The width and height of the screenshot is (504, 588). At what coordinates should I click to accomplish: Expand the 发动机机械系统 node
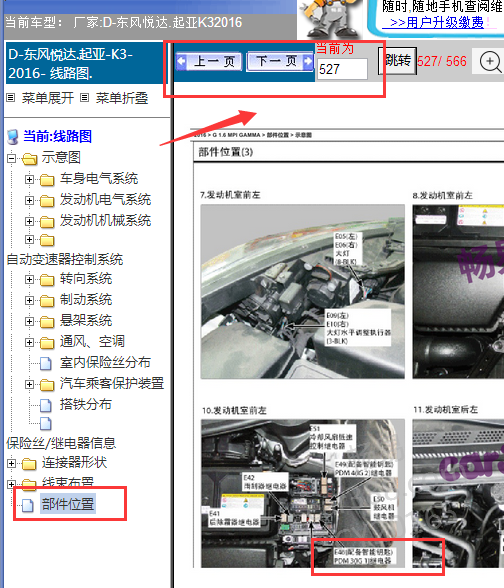pos(29,221)
